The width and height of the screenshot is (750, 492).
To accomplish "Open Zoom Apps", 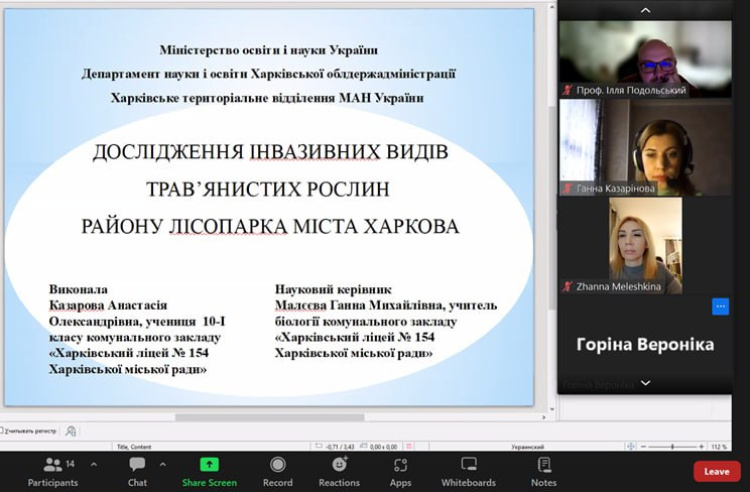I will (400, 471).
